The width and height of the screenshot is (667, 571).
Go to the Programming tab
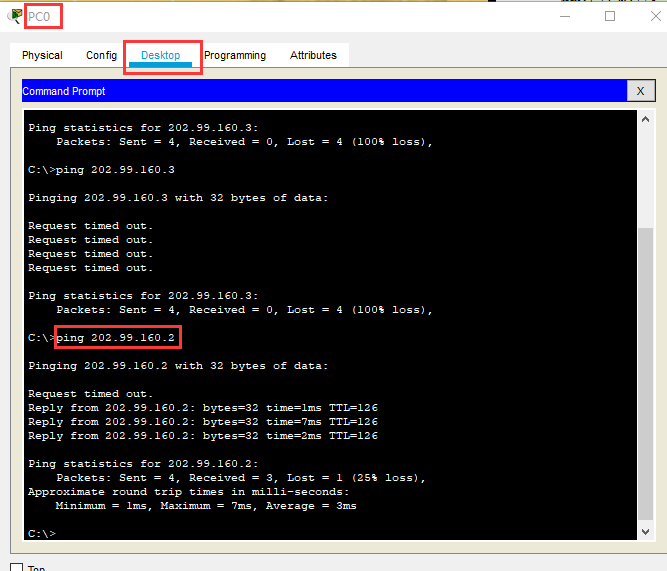[x=235, y=56]
